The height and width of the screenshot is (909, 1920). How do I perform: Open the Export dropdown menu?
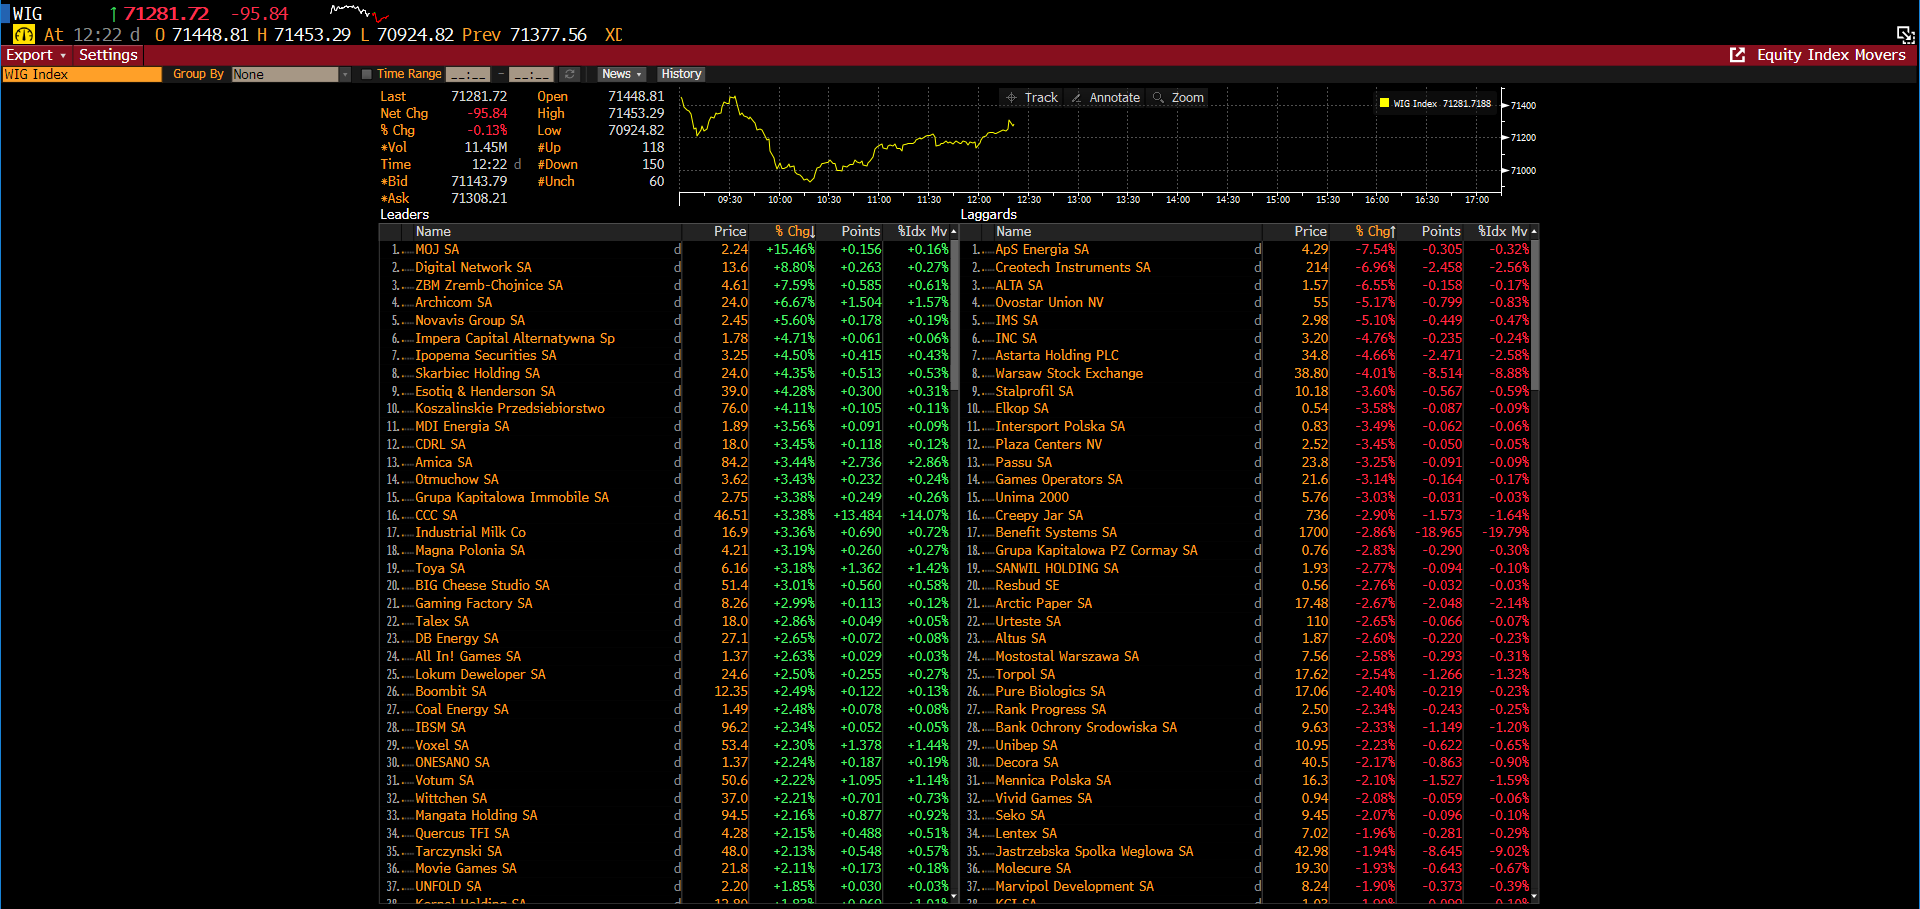click(36, 55)
